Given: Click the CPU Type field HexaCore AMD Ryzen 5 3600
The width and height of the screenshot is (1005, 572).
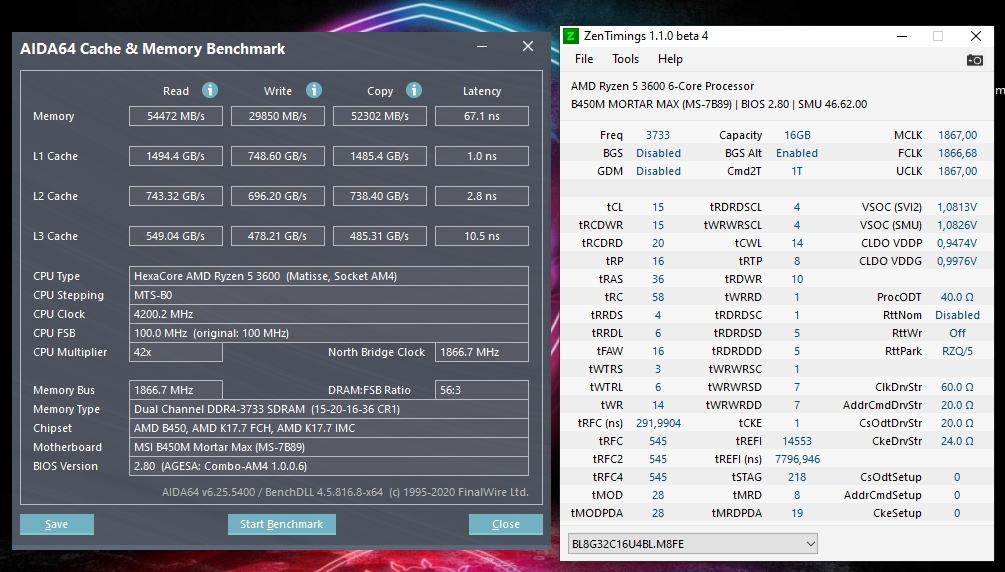Looking at the screenshot, I should click(329, 276).
